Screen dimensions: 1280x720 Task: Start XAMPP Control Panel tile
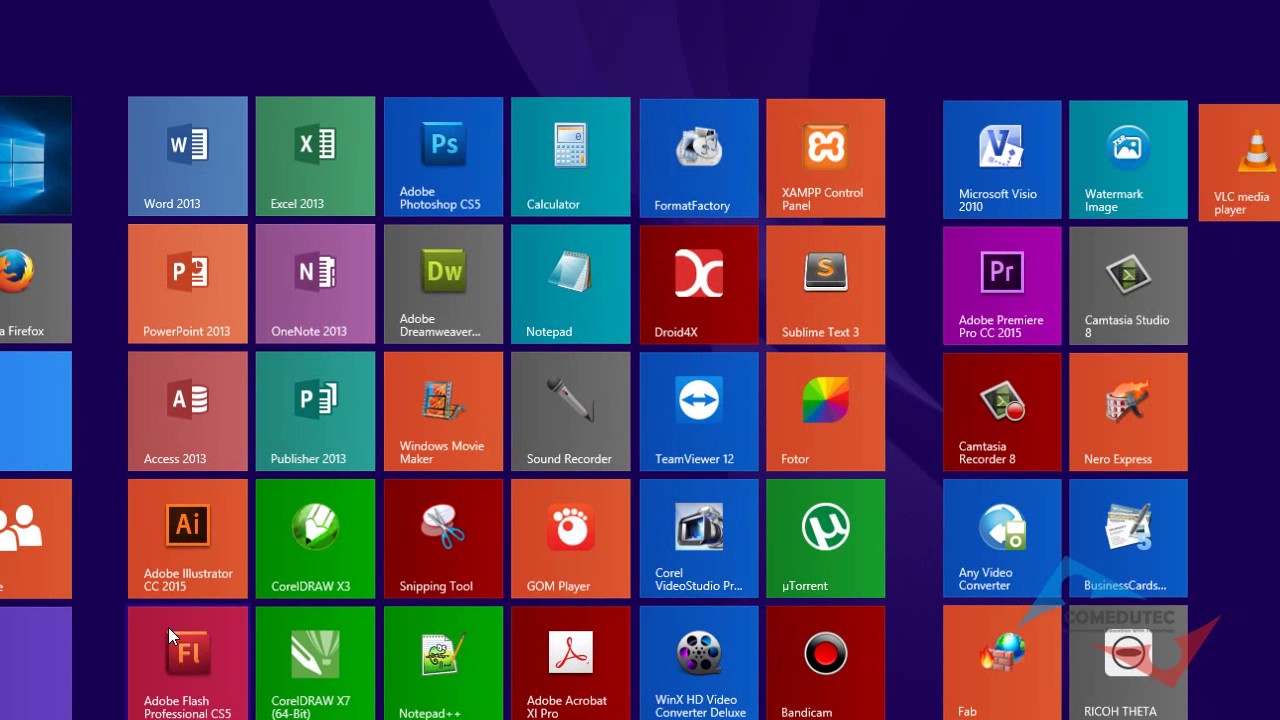(826, 158)
